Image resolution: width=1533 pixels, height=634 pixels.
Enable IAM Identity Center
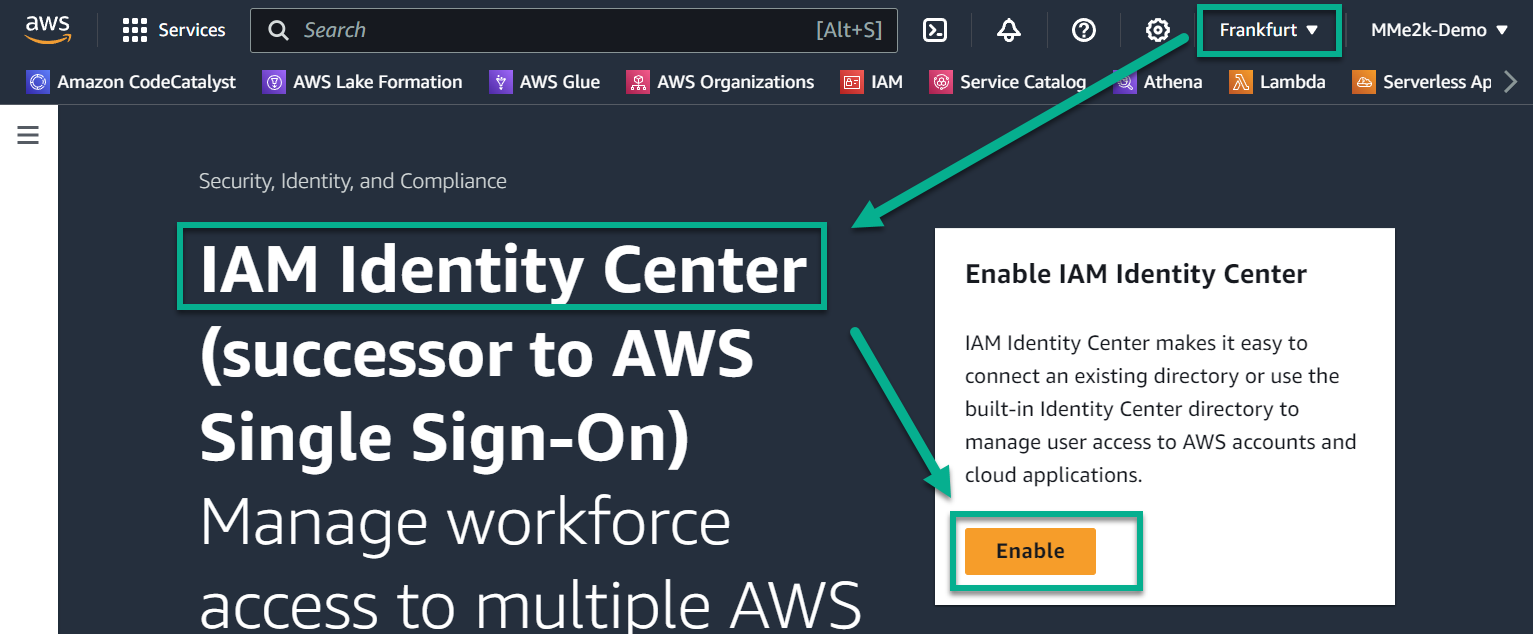(1029, 550)
